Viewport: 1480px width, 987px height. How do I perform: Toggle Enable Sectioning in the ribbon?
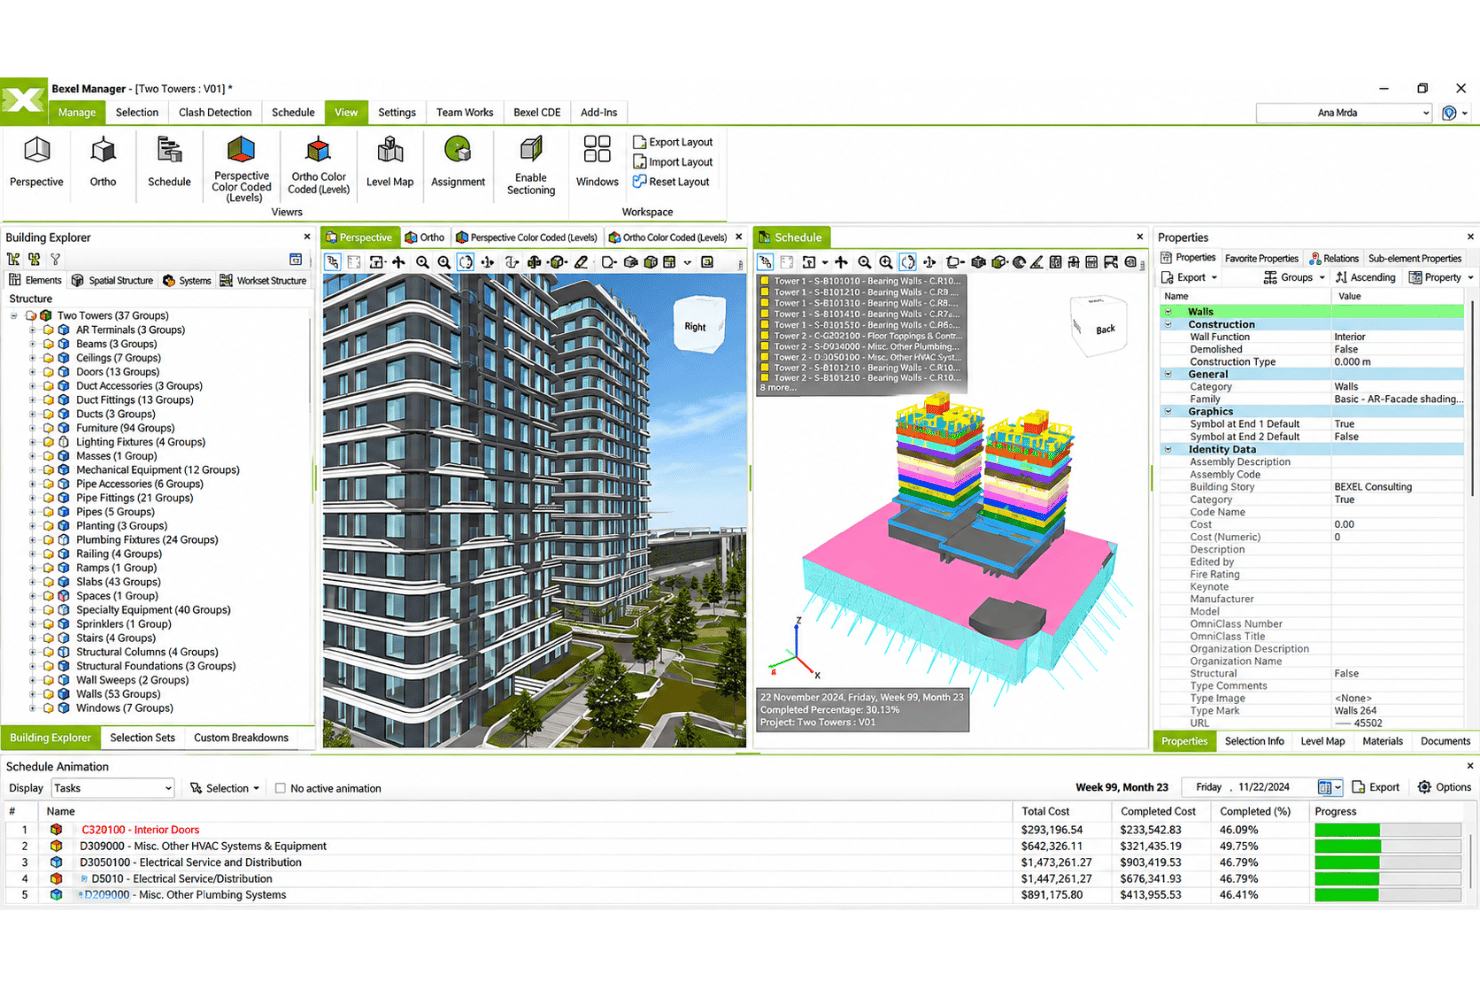(531, 166)
